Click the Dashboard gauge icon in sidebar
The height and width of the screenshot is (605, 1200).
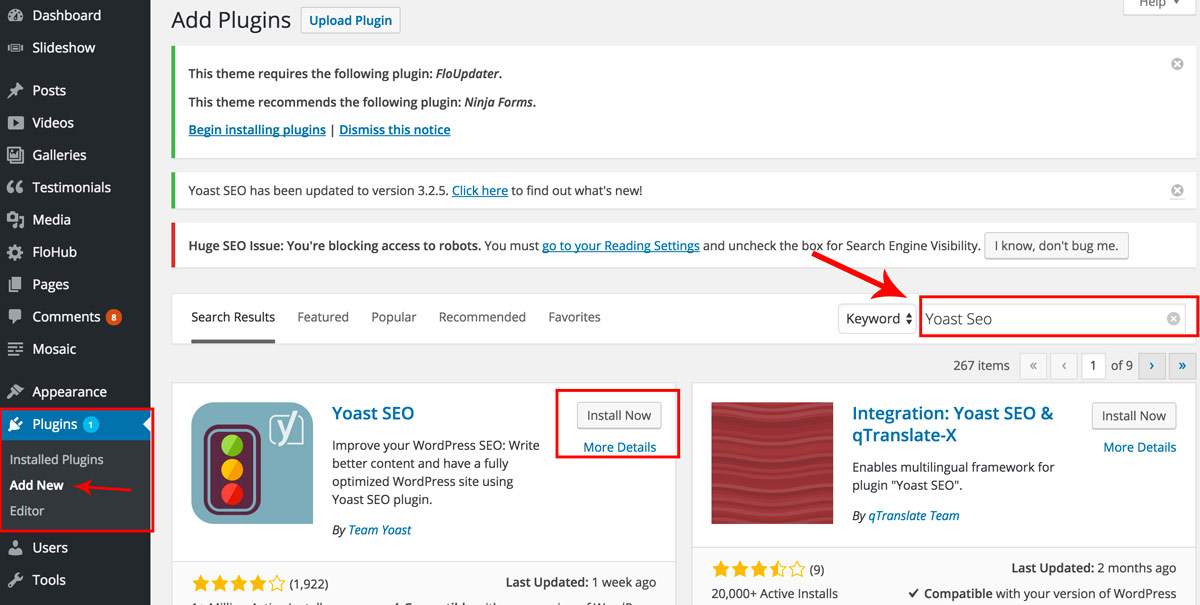point(15,16)
